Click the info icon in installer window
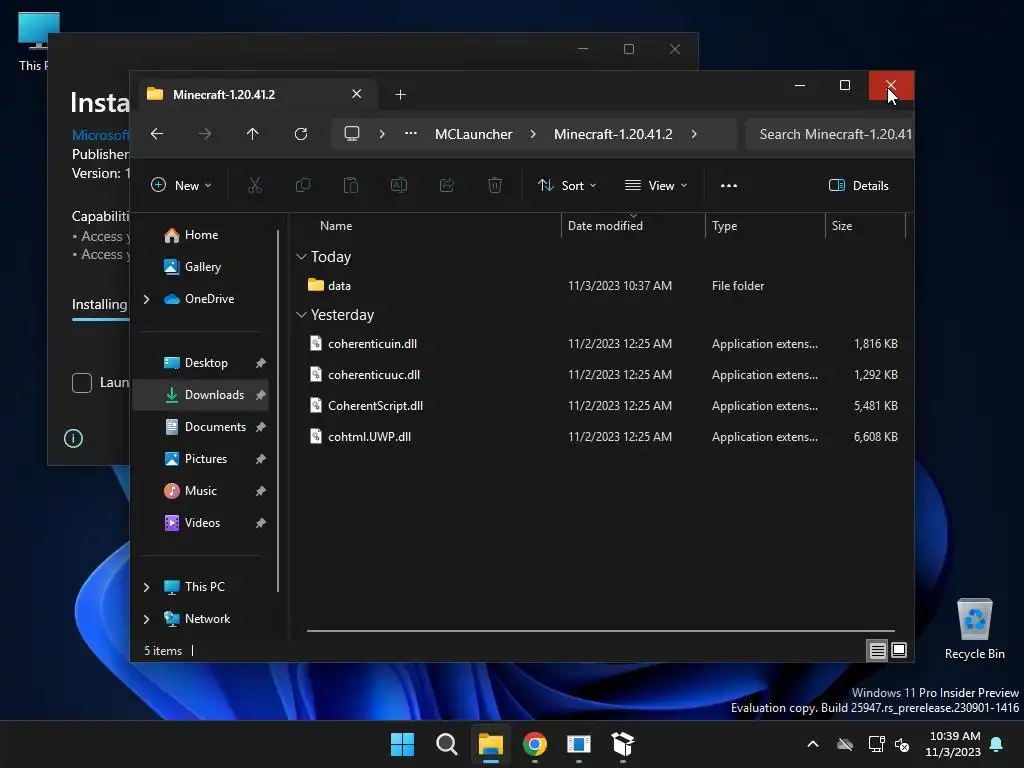 pos(73,438)
